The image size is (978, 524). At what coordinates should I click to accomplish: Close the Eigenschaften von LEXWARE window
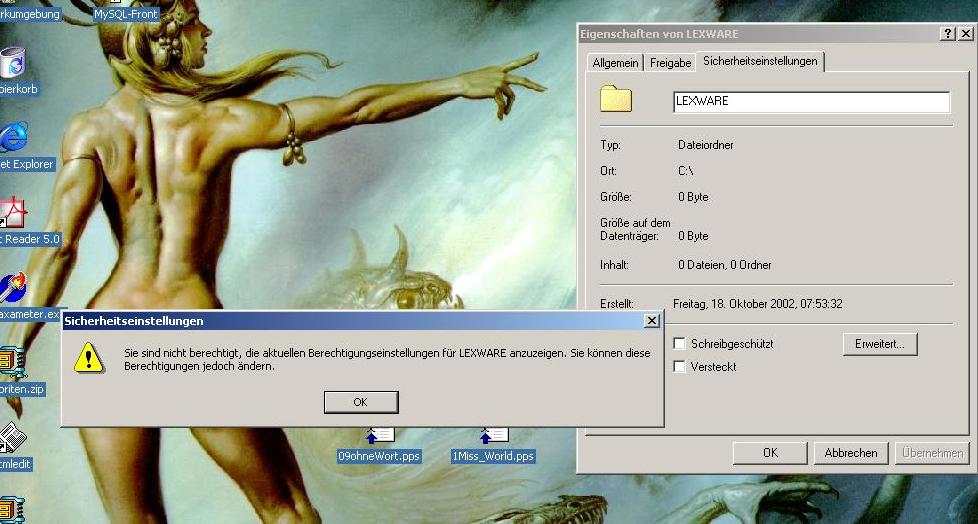966,34
